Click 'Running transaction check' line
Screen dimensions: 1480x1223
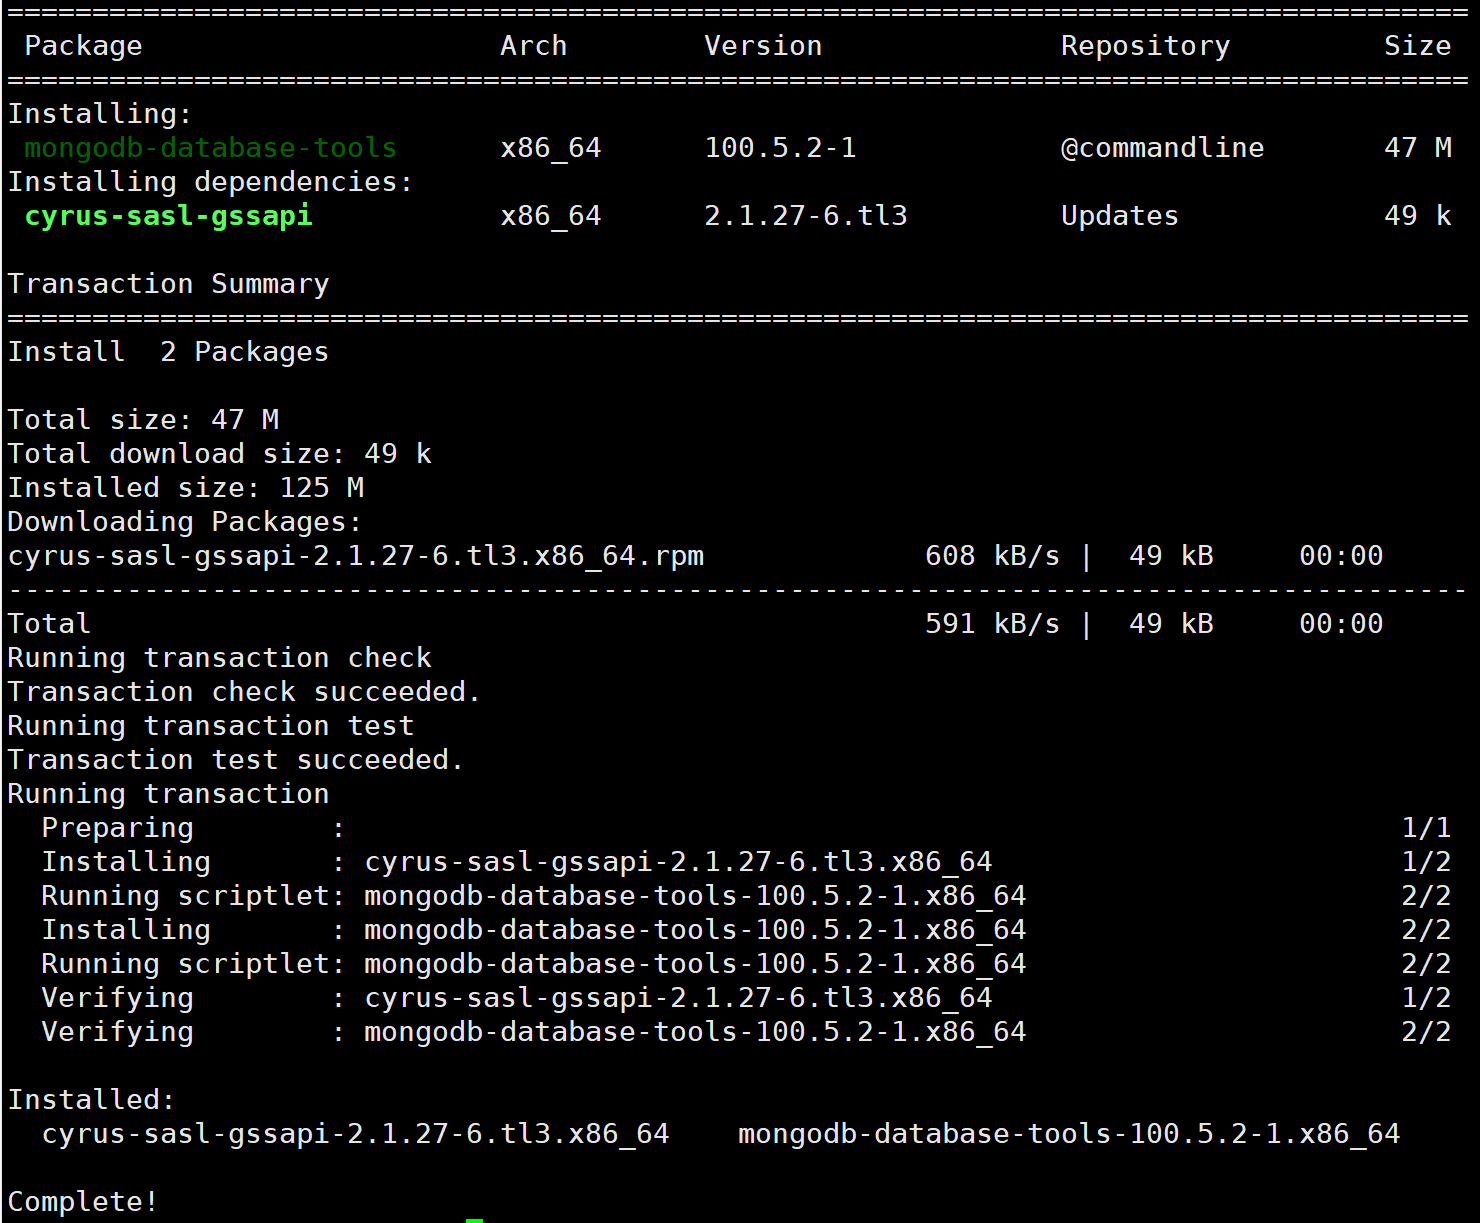[x=220, y=659]
